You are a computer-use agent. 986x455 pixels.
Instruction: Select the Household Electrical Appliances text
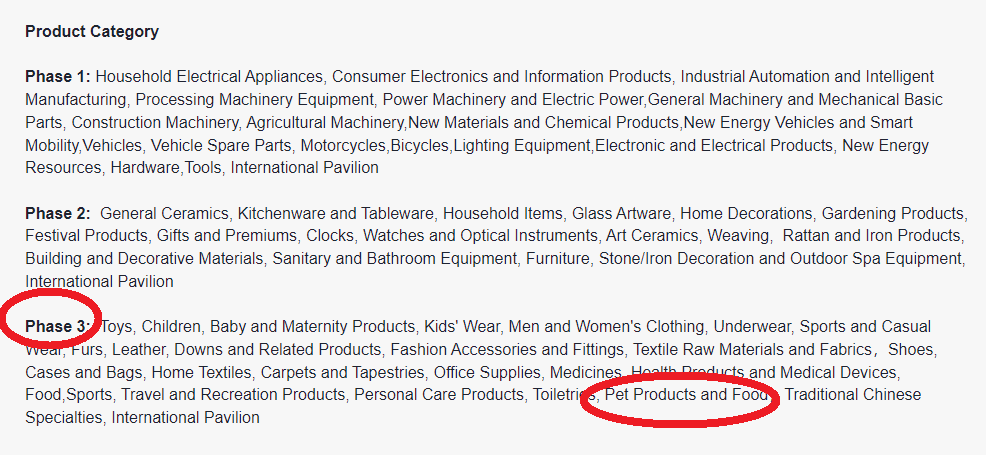[209, 76]
